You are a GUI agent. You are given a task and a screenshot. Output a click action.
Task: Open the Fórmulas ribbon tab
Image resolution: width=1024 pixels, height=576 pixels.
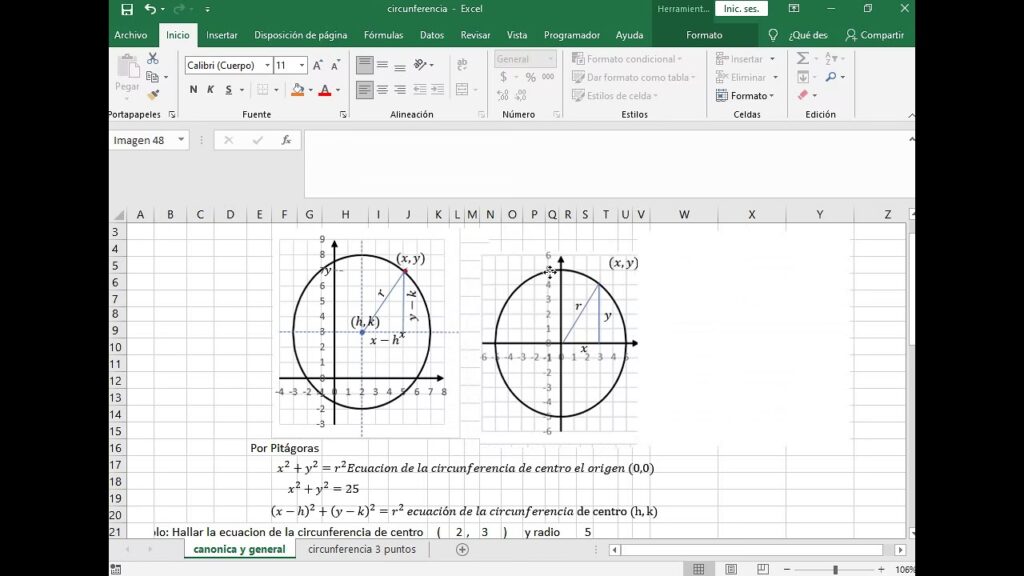(x=383, y=35)
